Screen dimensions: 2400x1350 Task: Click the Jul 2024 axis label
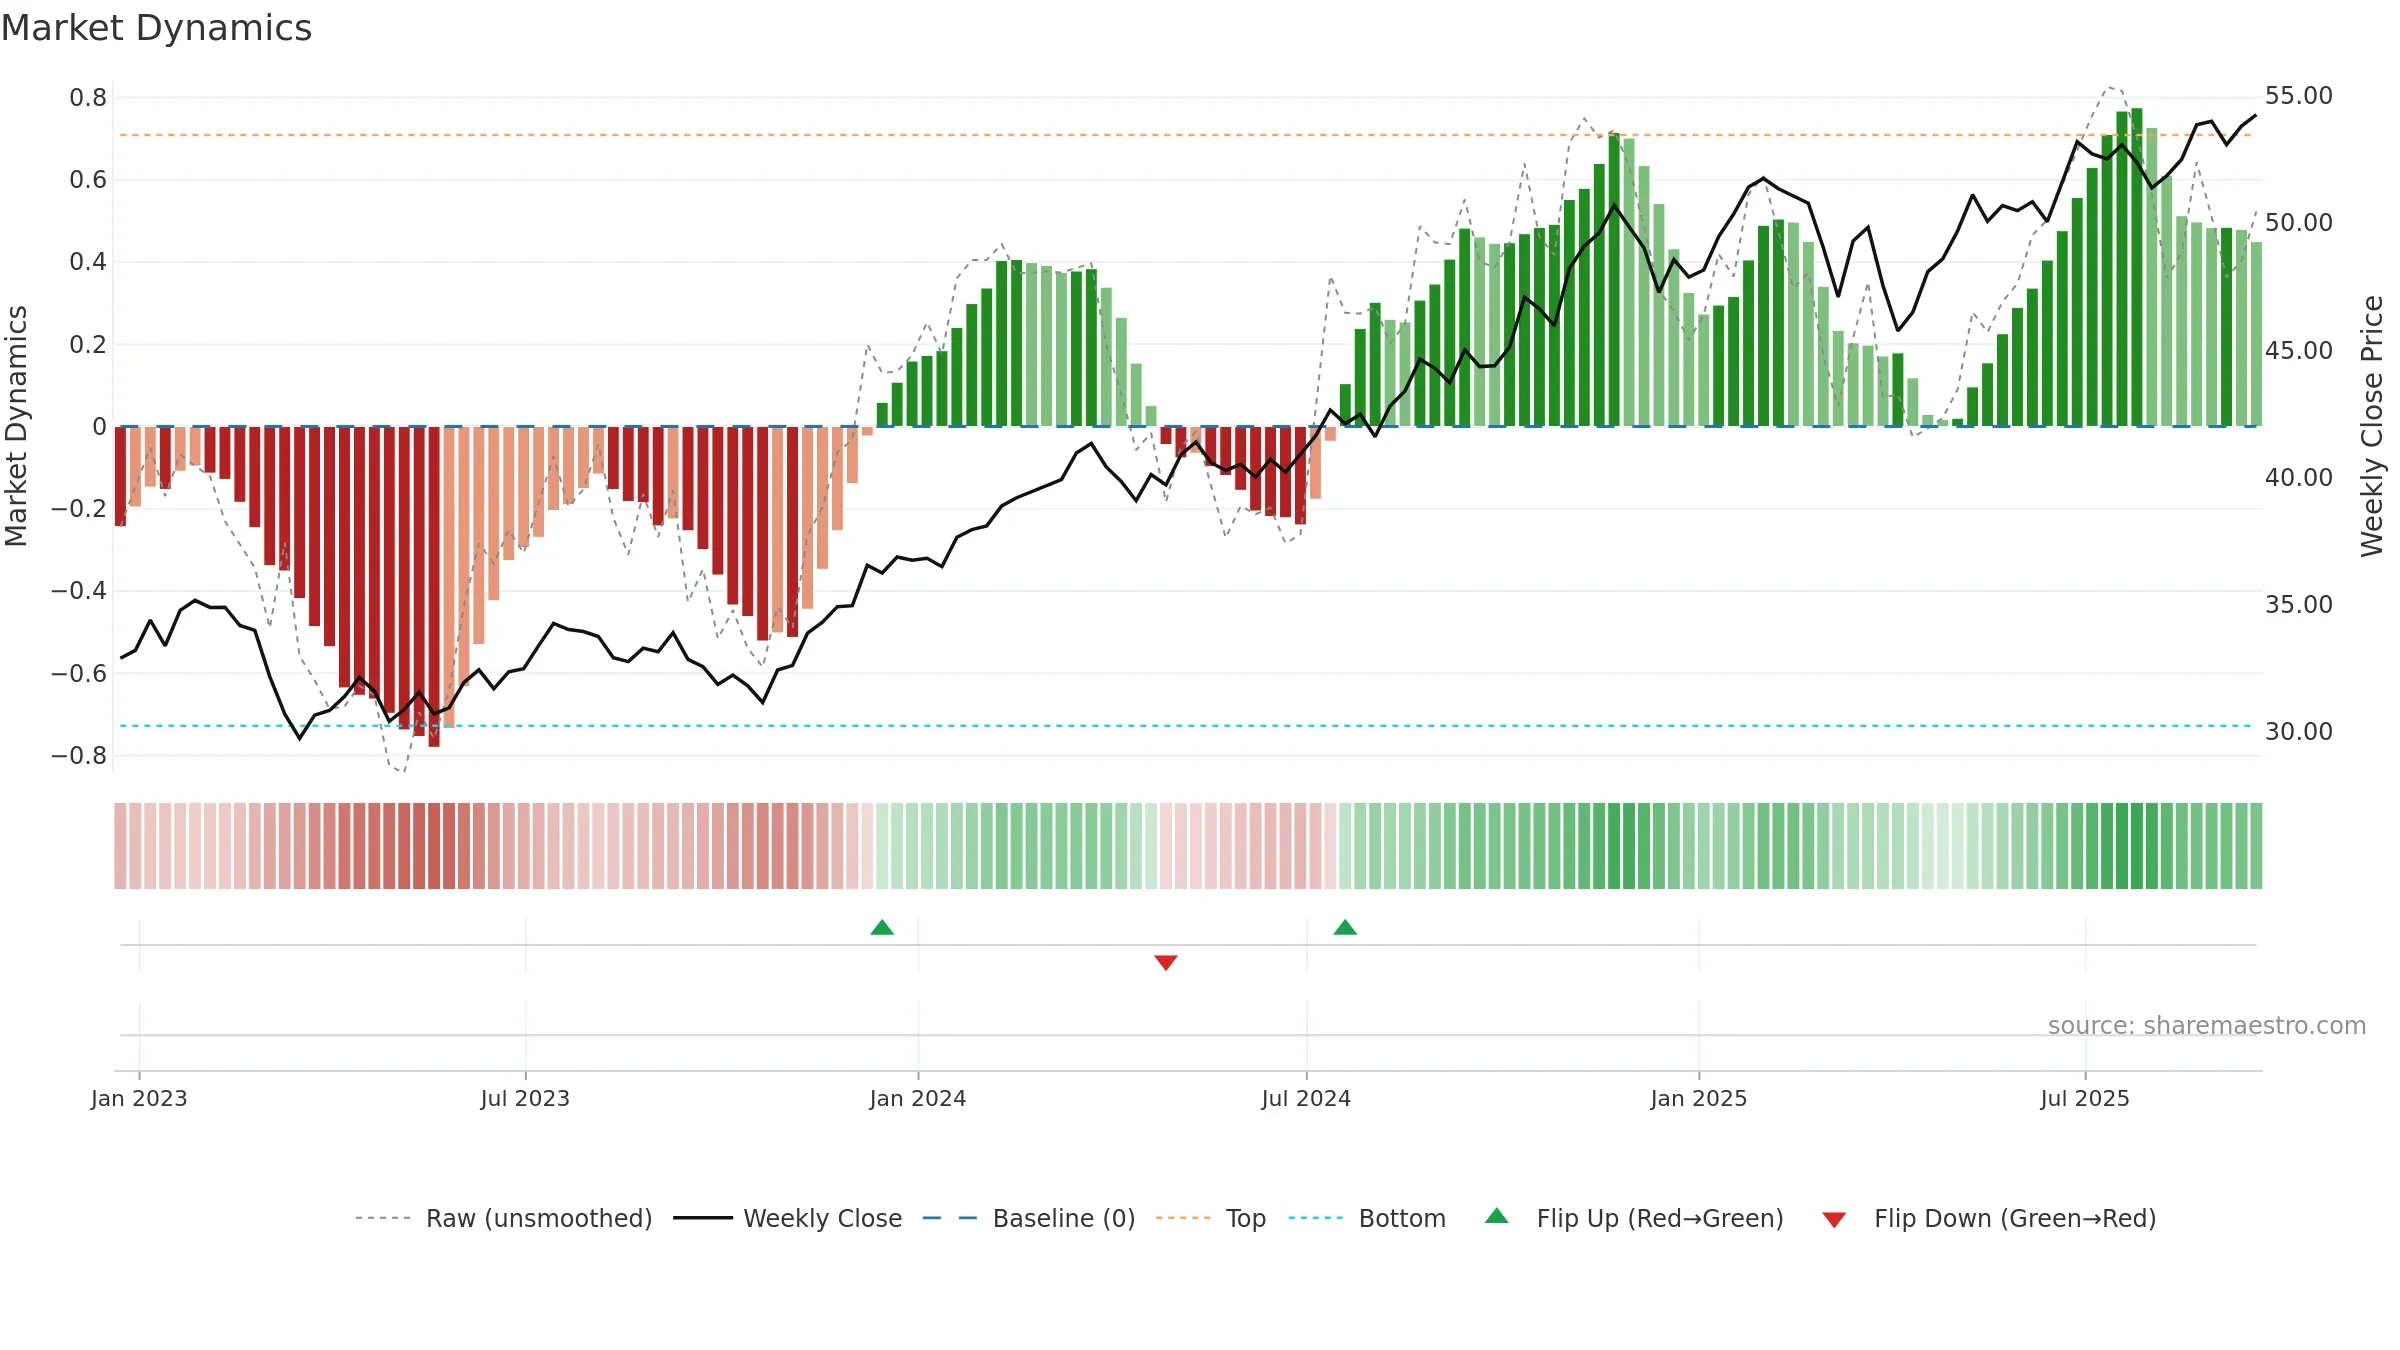coord(1306,1098)
